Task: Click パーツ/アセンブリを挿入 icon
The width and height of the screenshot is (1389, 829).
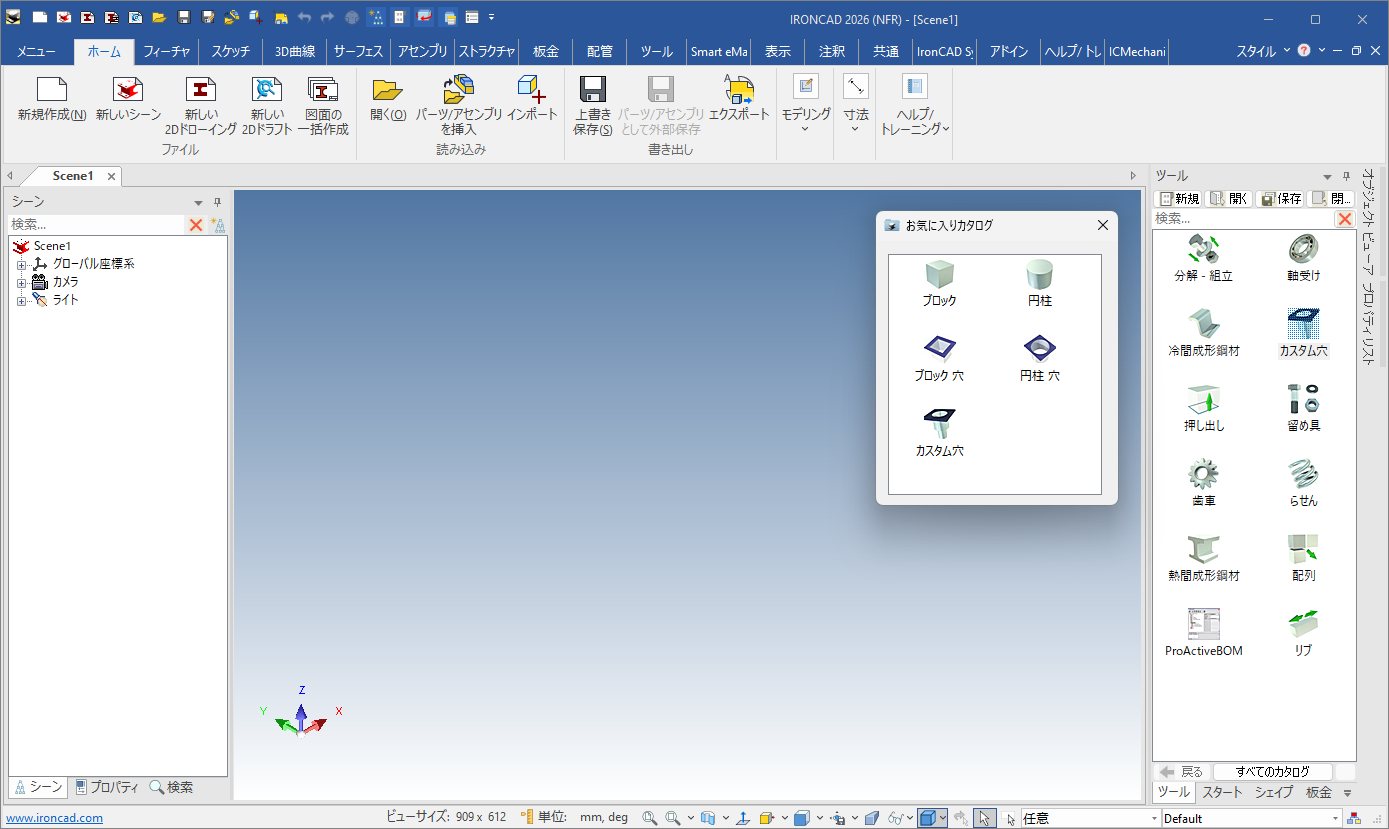Action: (x=459, y=89)
